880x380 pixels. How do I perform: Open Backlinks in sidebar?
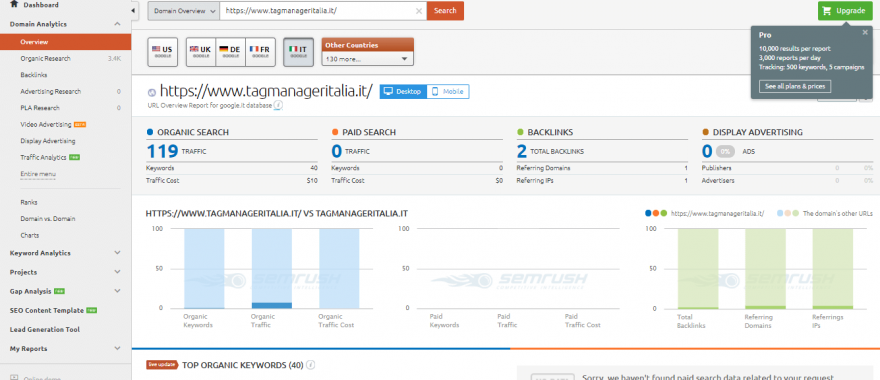tap(34, 75)
